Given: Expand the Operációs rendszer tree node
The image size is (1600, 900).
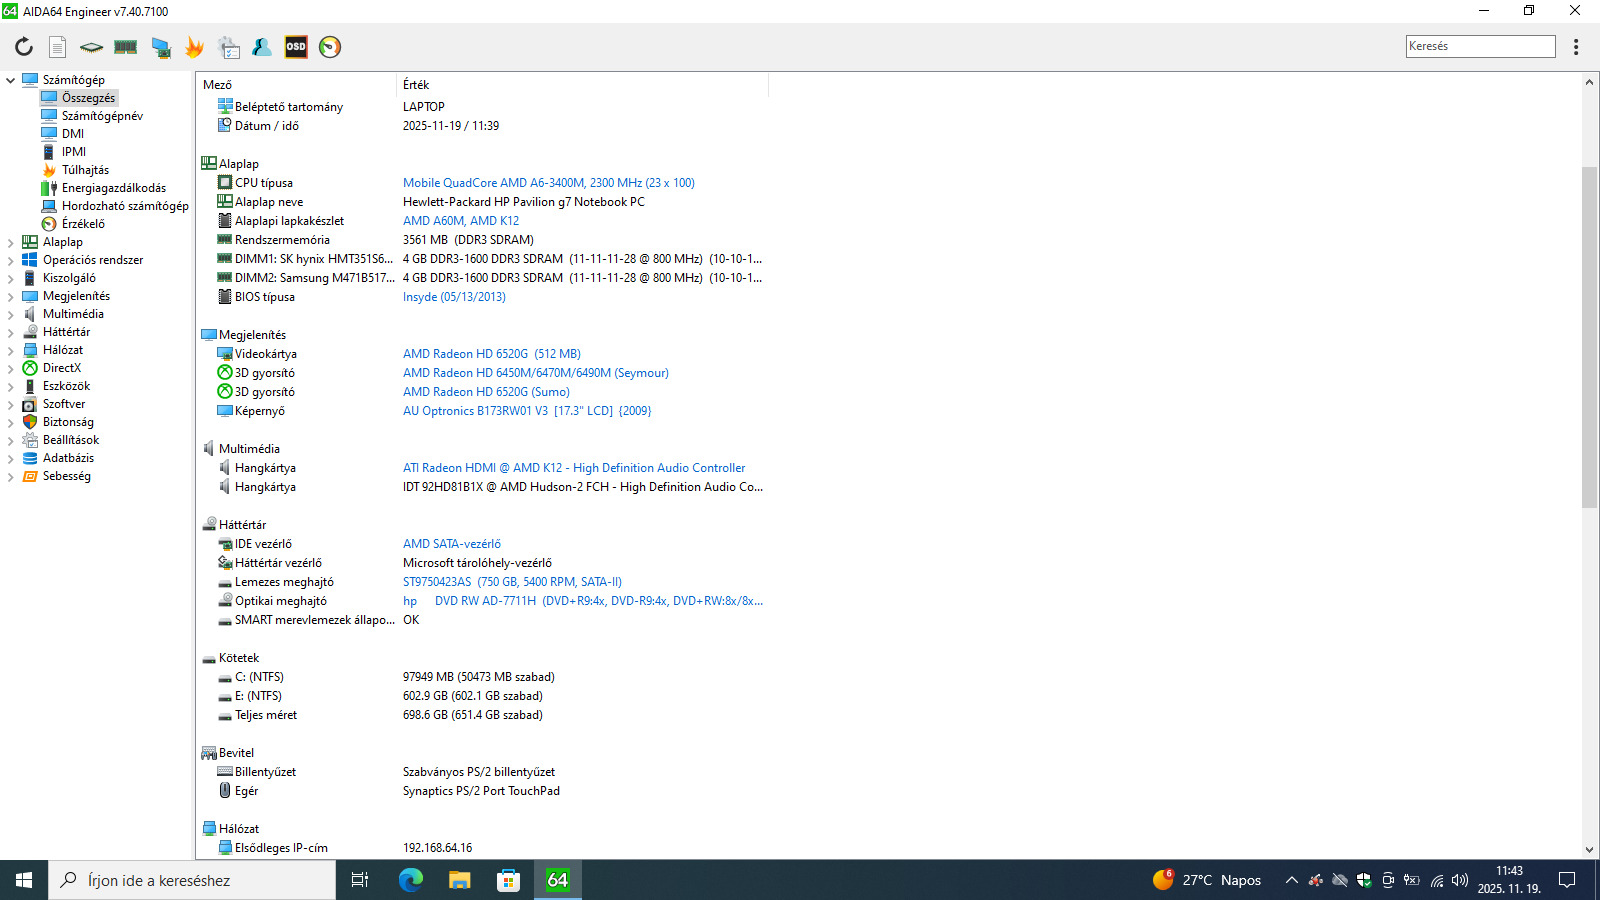Looking at the screenshot, I should pyautogui.click(x=11, y=260).
